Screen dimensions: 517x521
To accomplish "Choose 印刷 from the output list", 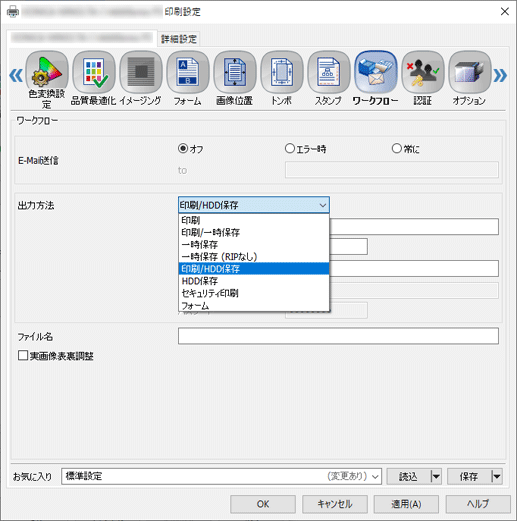I will [x=254, y=220].
